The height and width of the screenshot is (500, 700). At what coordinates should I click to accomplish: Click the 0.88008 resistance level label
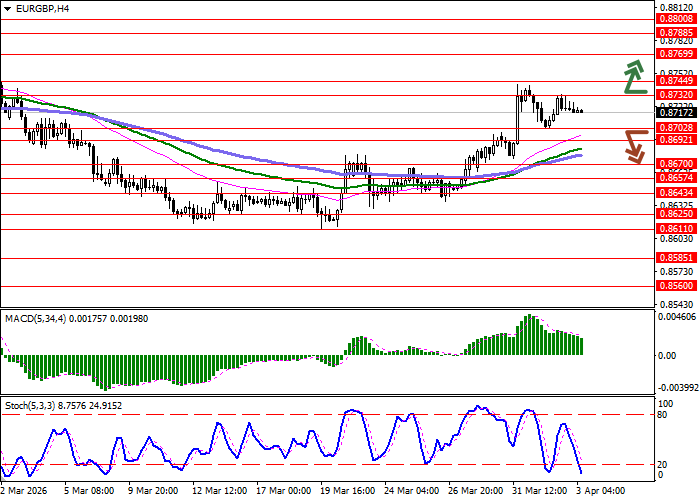[676, 19]
